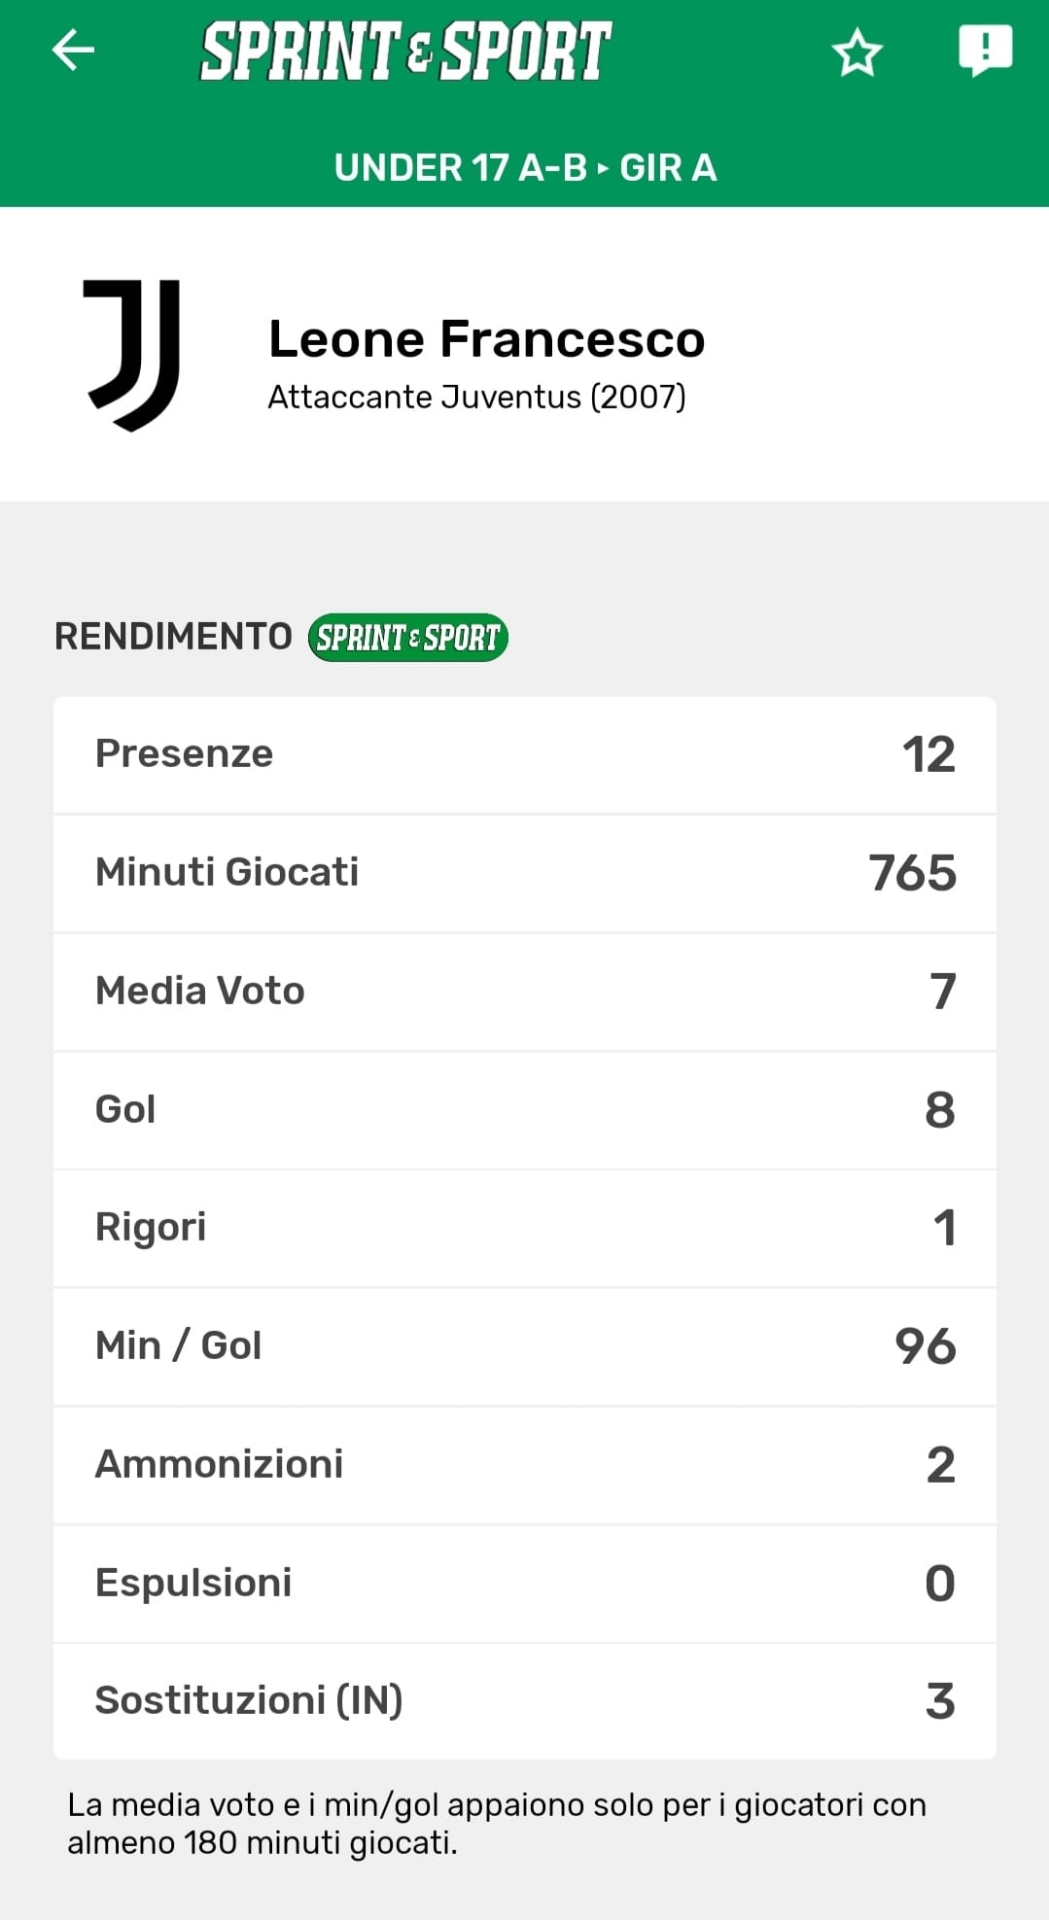Tap the Gol statistic row
The image size is (1049, 1920).
(x=524, y=1109)
